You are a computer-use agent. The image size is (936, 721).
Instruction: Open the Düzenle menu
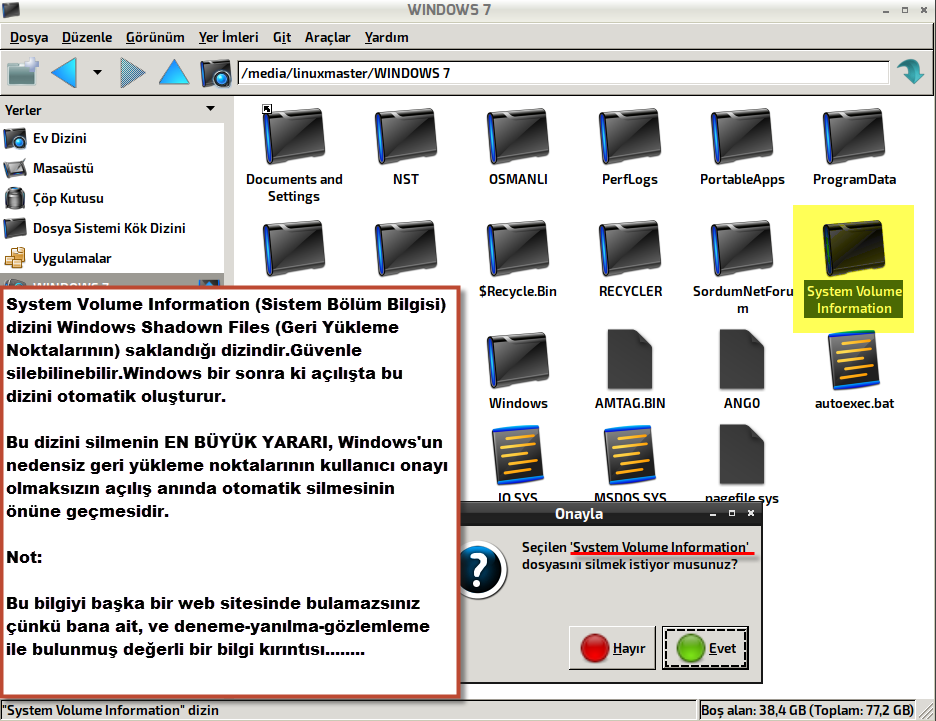click(87, 37)
